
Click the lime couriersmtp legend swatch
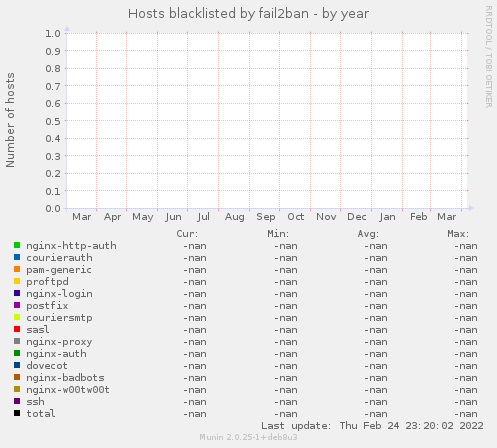pyautogui.click(x=17, y=317)
